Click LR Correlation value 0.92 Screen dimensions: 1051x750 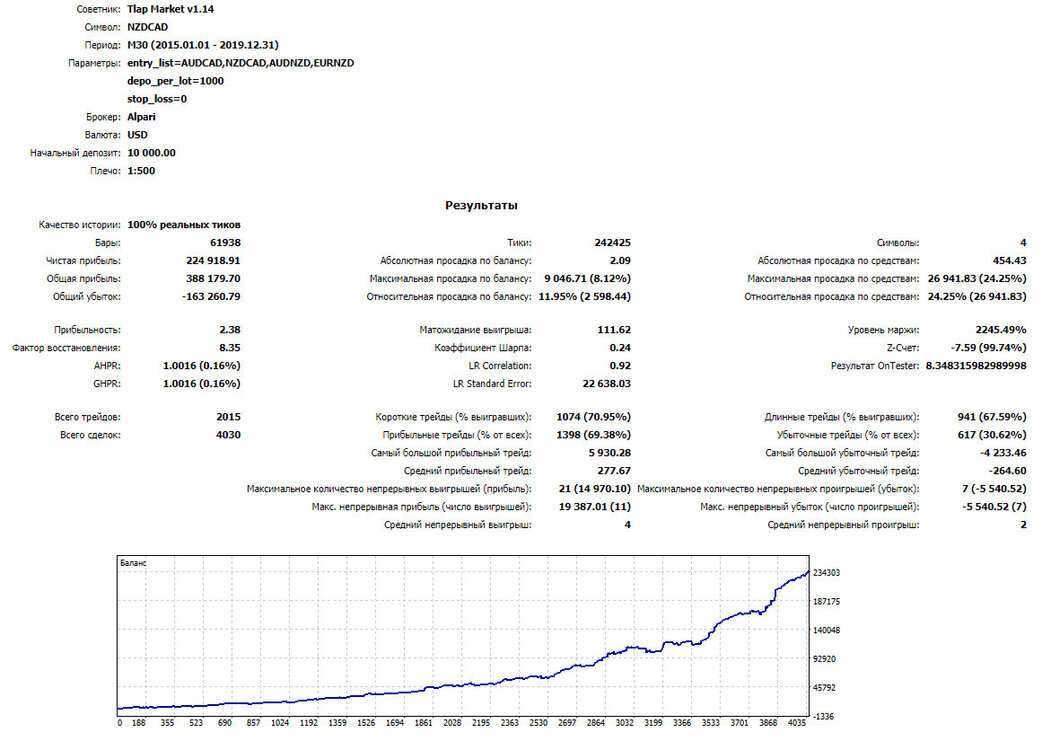tap(621, 366)
